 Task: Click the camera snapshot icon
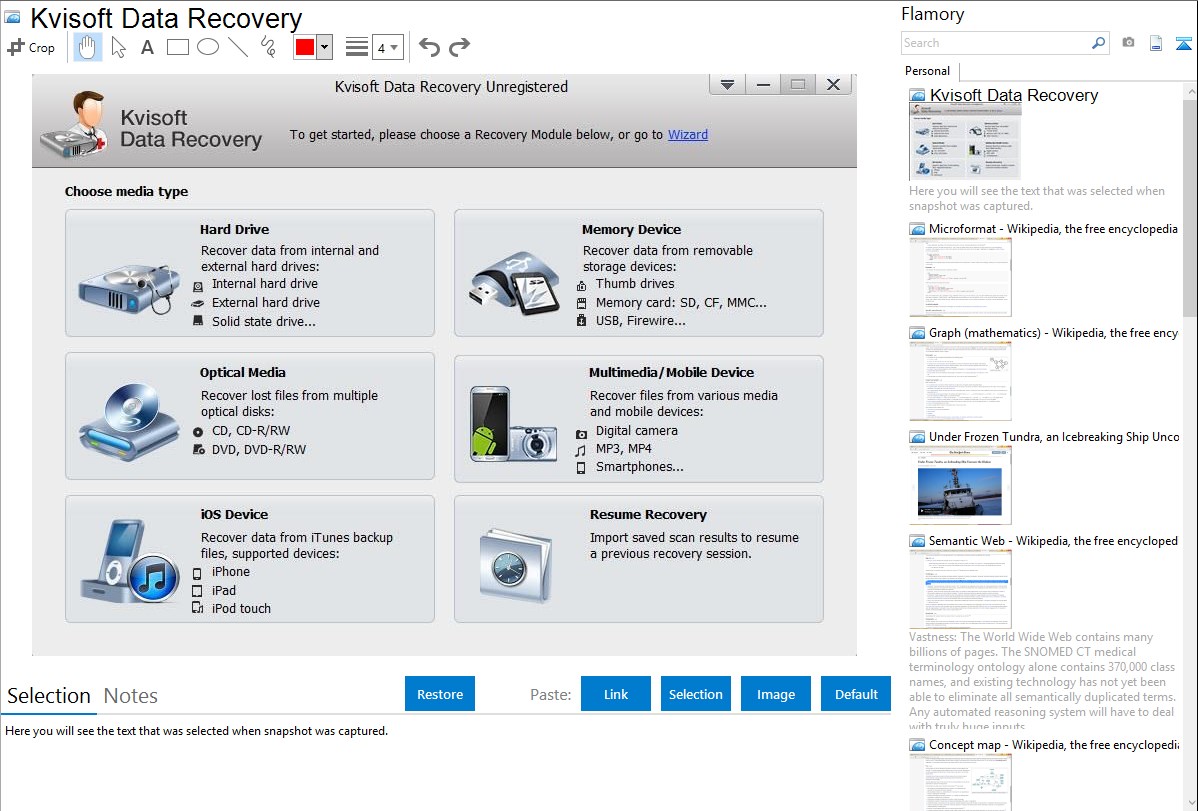point(1128,43)
